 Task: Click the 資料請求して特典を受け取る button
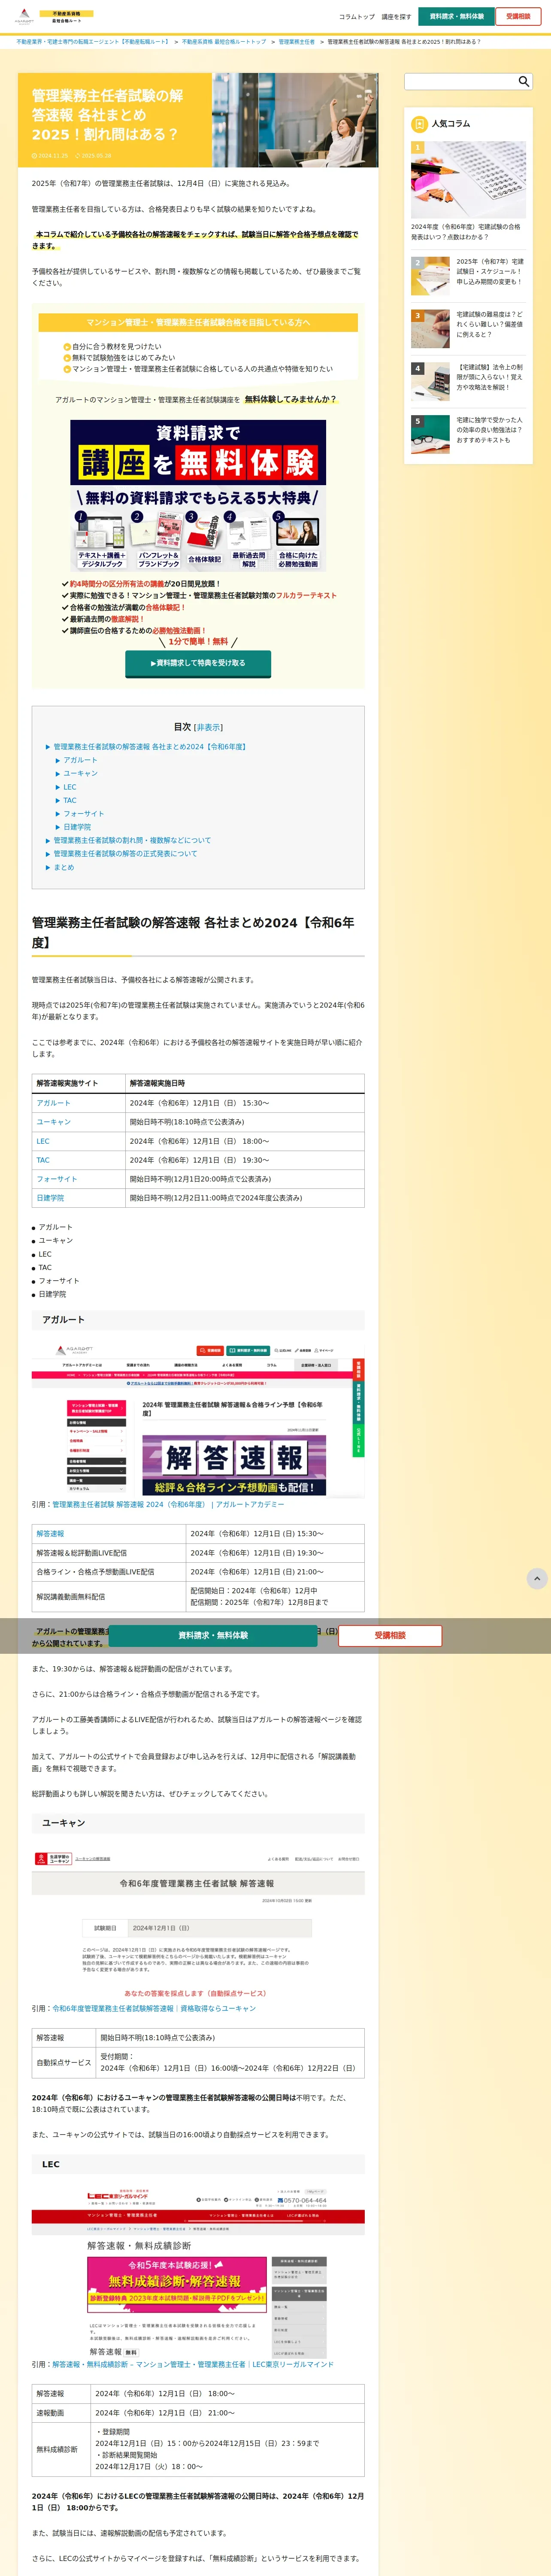197,663
